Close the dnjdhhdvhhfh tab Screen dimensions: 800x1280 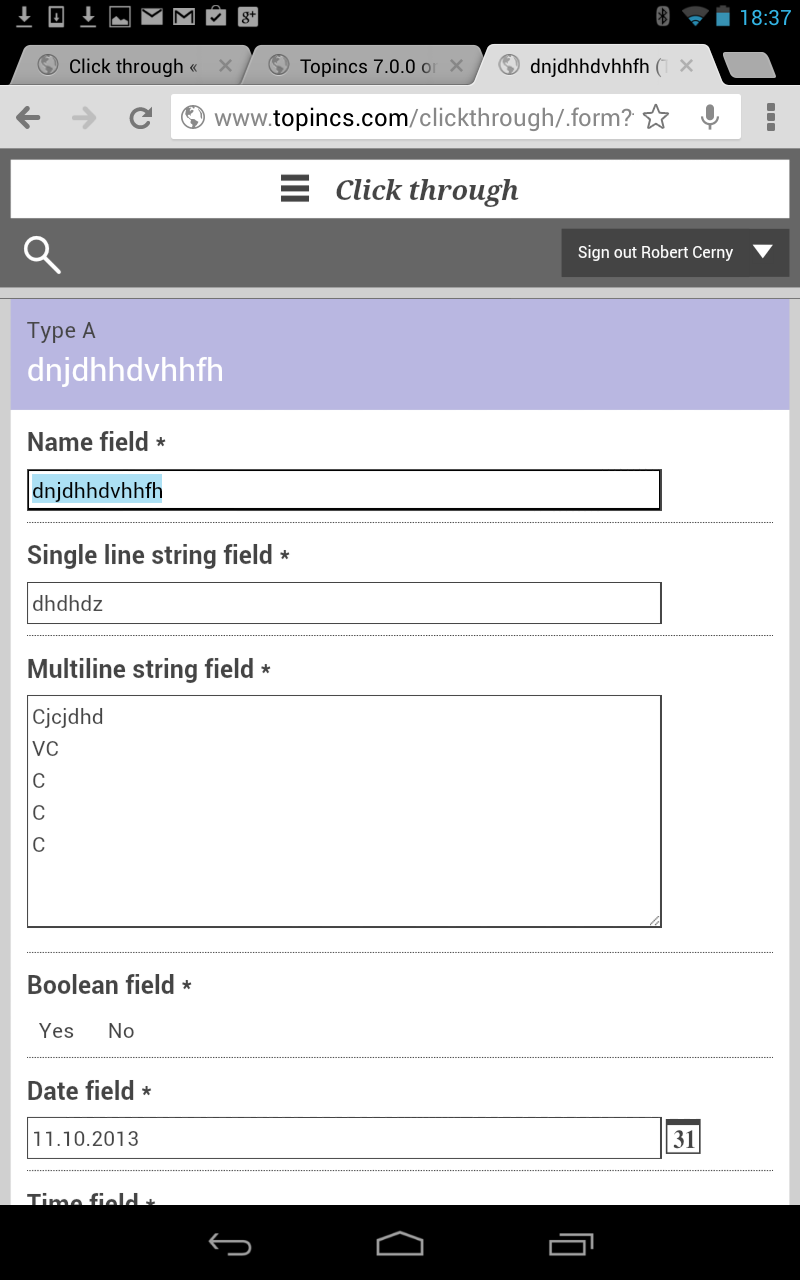[x=686, y=64]
